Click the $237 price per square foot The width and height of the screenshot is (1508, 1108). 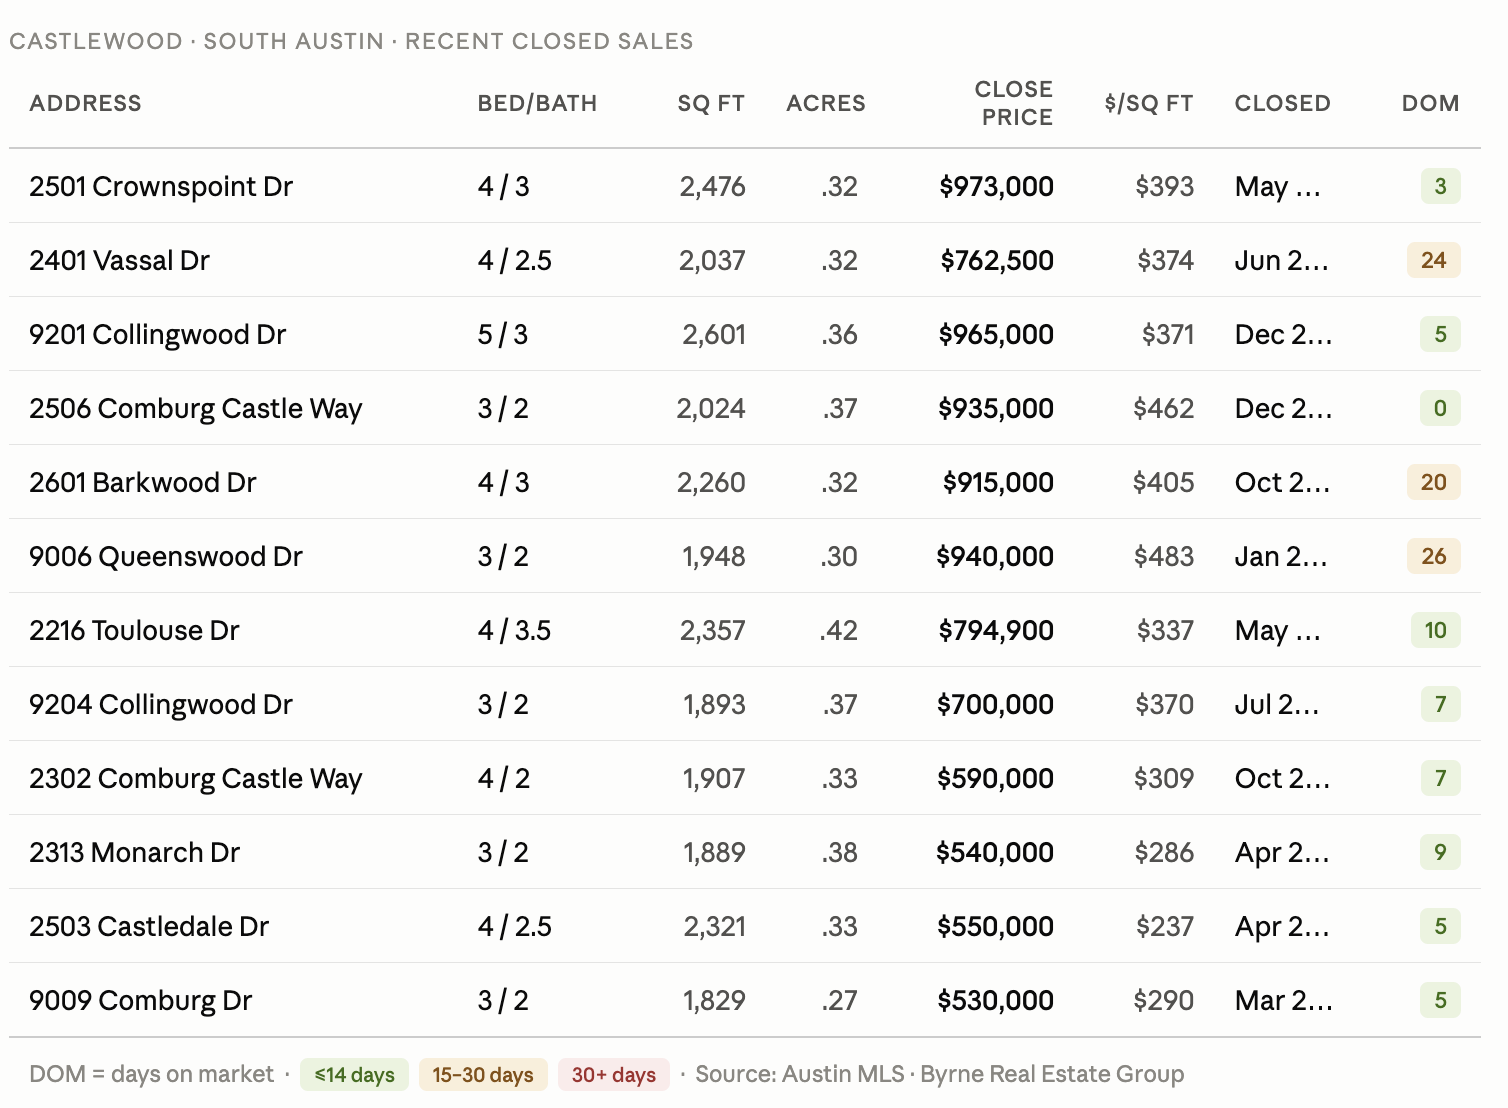point(1165,926)
